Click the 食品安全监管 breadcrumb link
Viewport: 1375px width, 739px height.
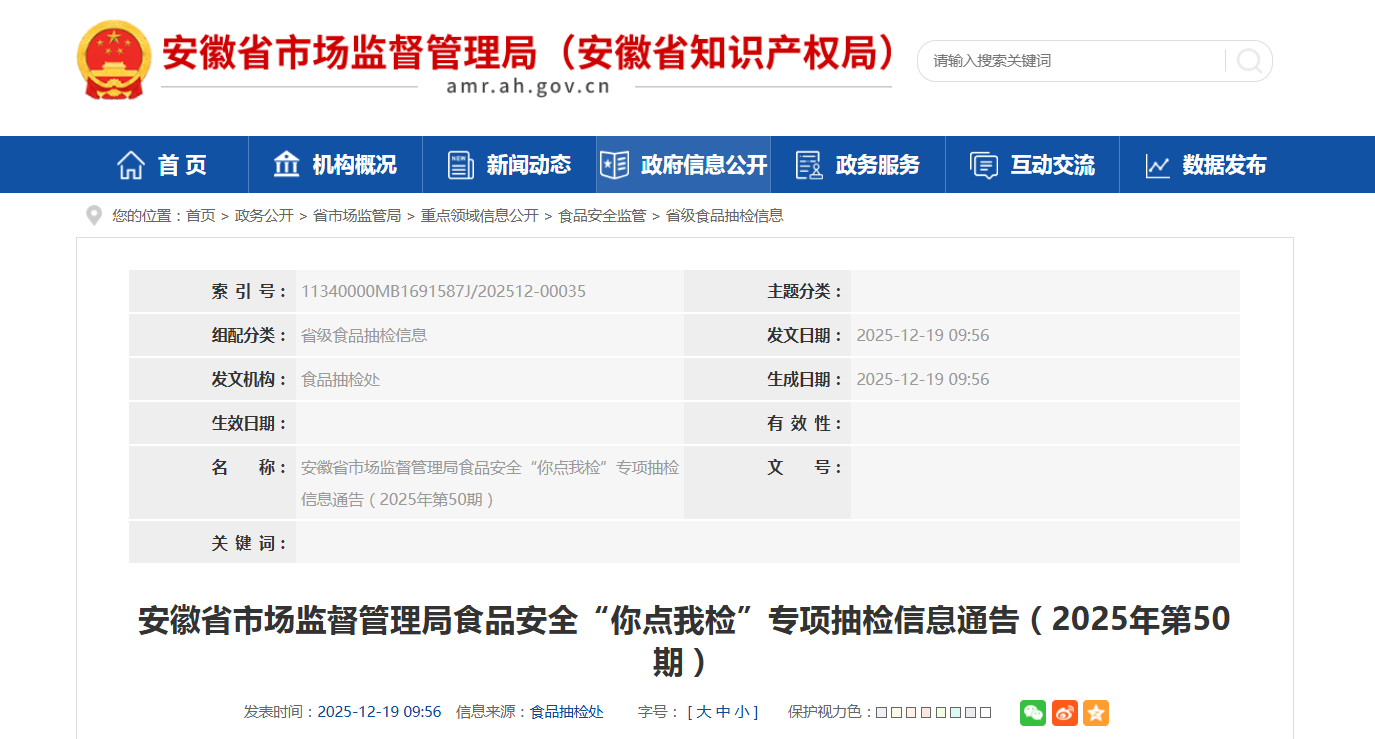602,216
